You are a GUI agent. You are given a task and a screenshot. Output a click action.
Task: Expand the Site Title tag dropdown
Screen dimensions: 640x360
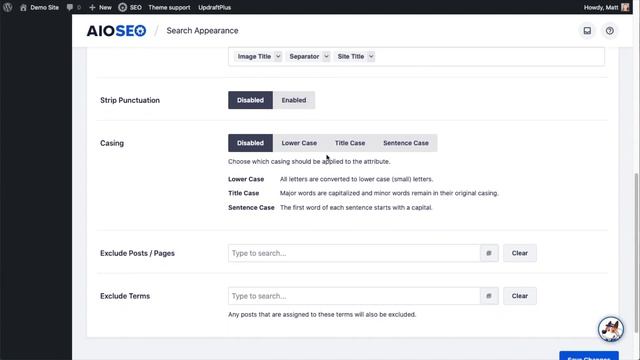(371, 56)
